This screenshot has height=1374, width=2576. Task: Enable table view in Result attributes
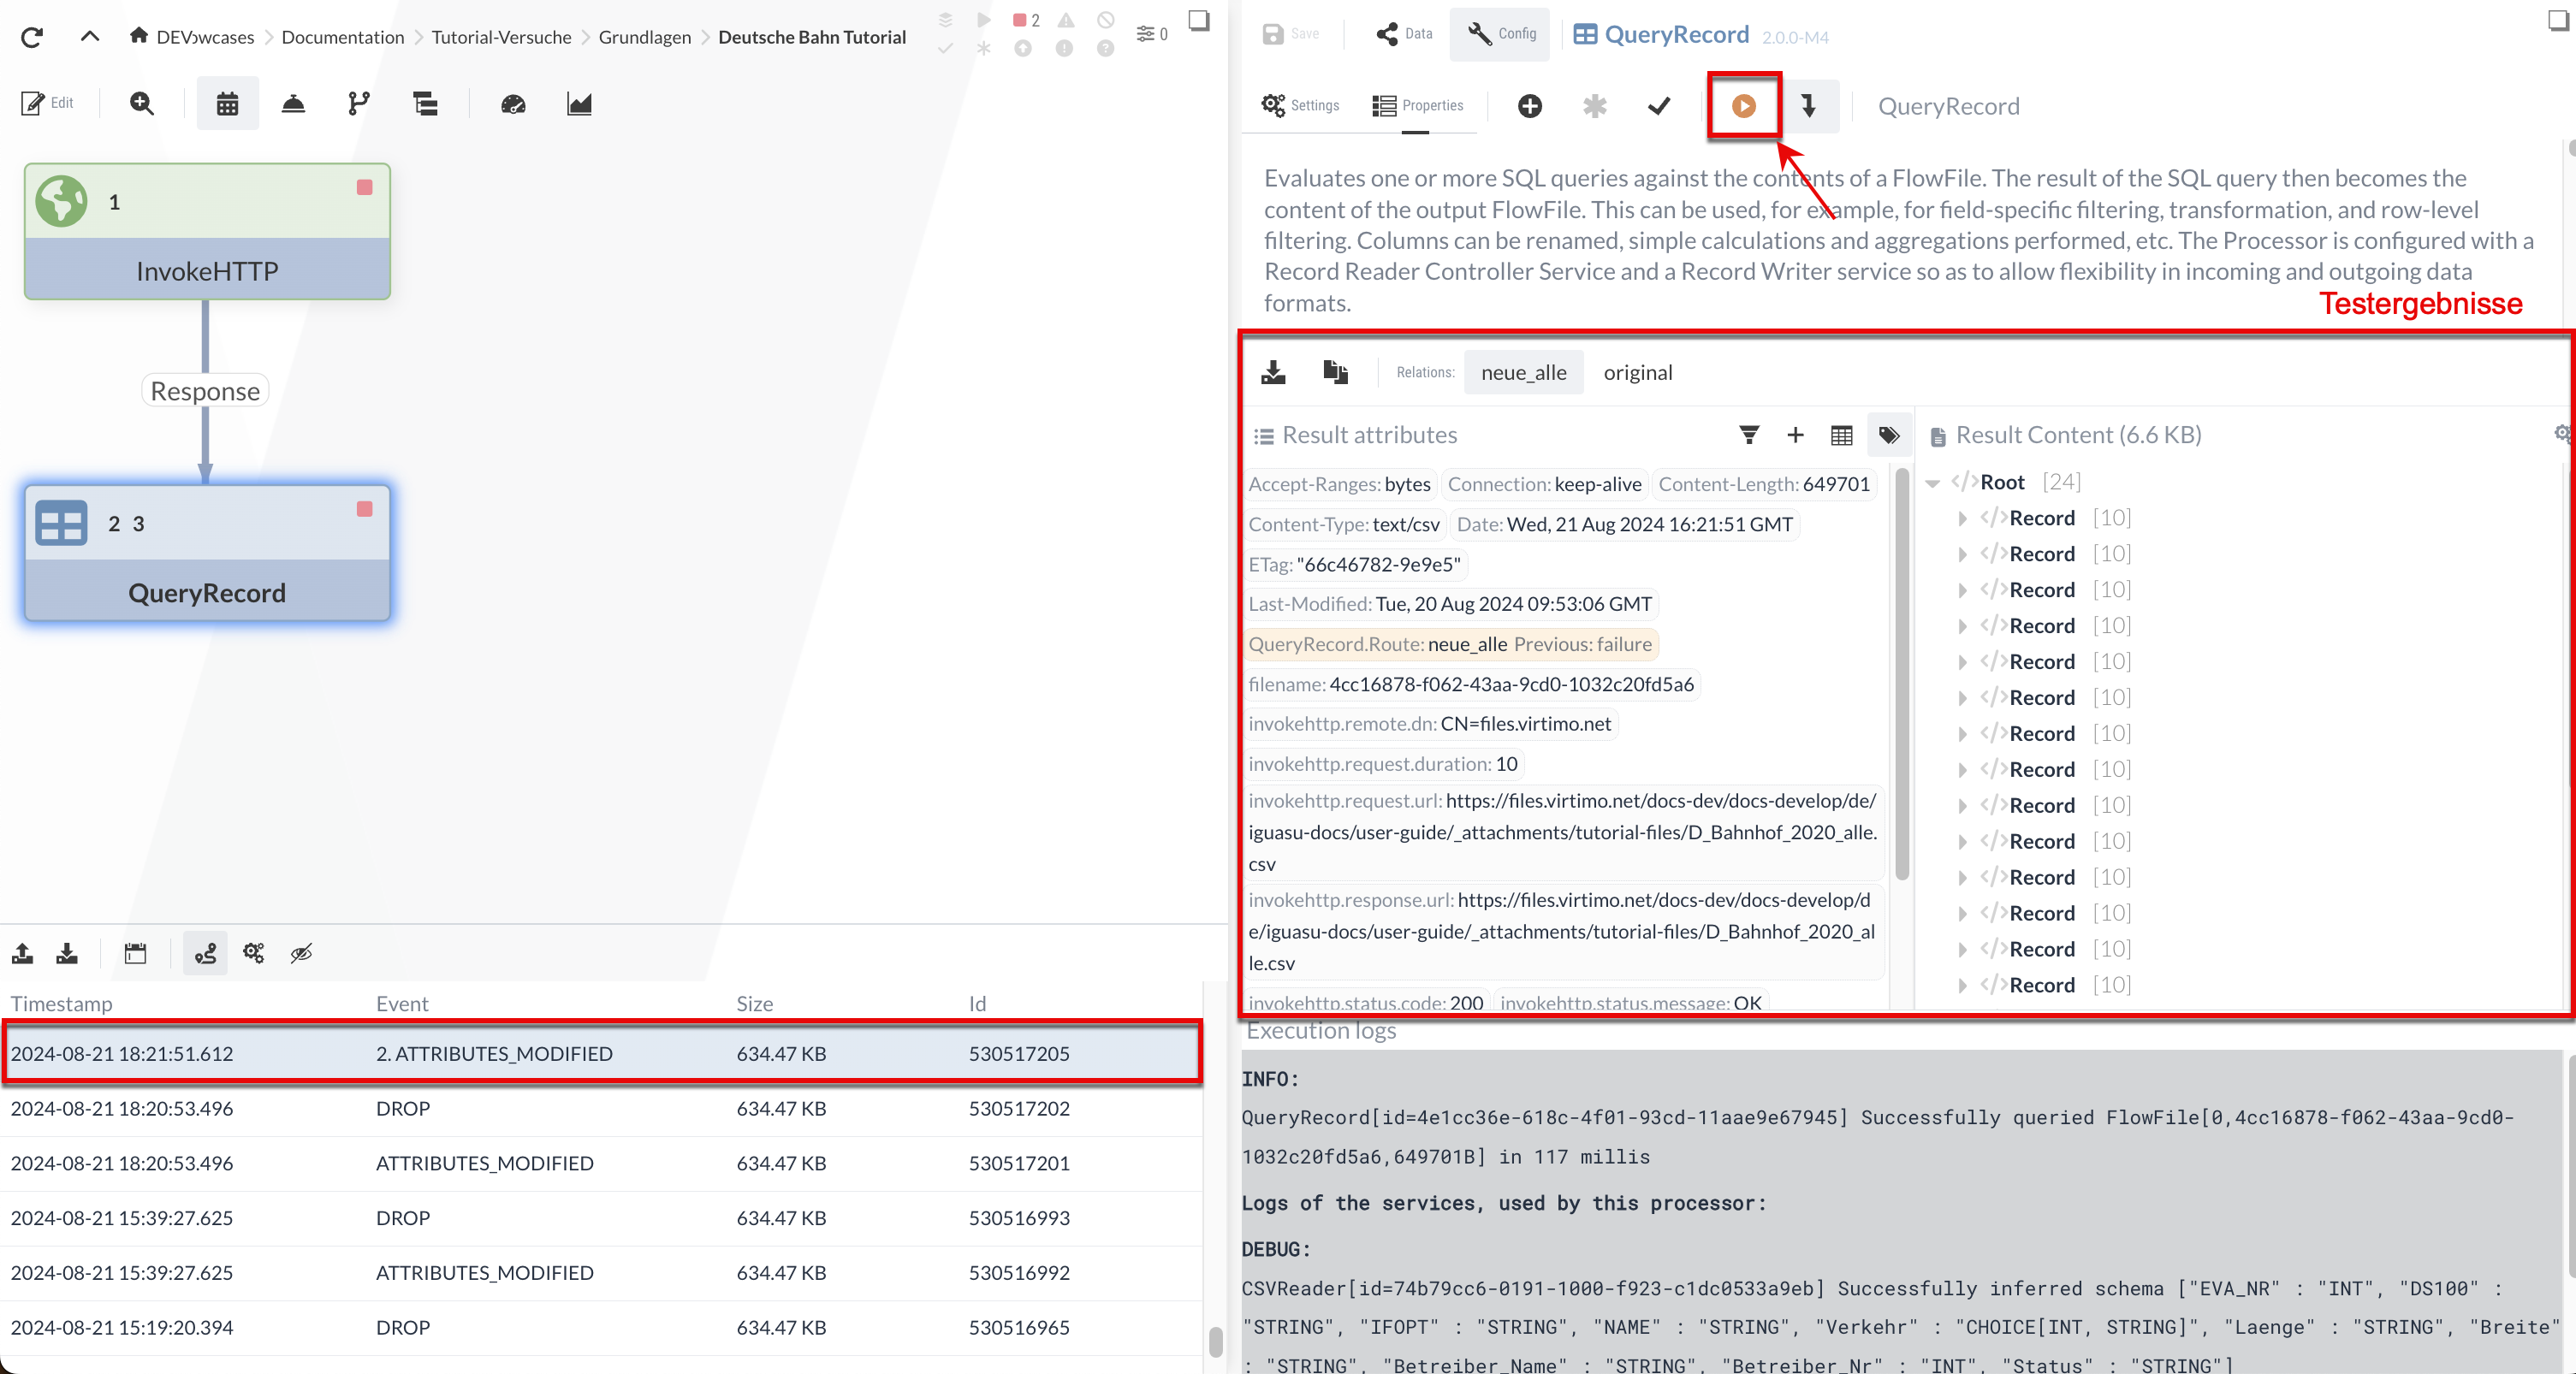1841,435
